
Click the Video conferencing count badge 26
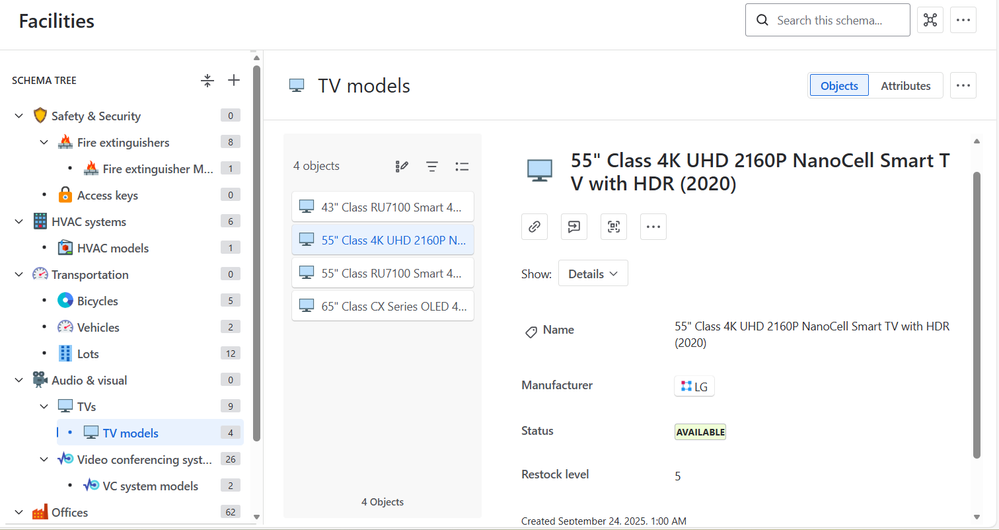231,459
